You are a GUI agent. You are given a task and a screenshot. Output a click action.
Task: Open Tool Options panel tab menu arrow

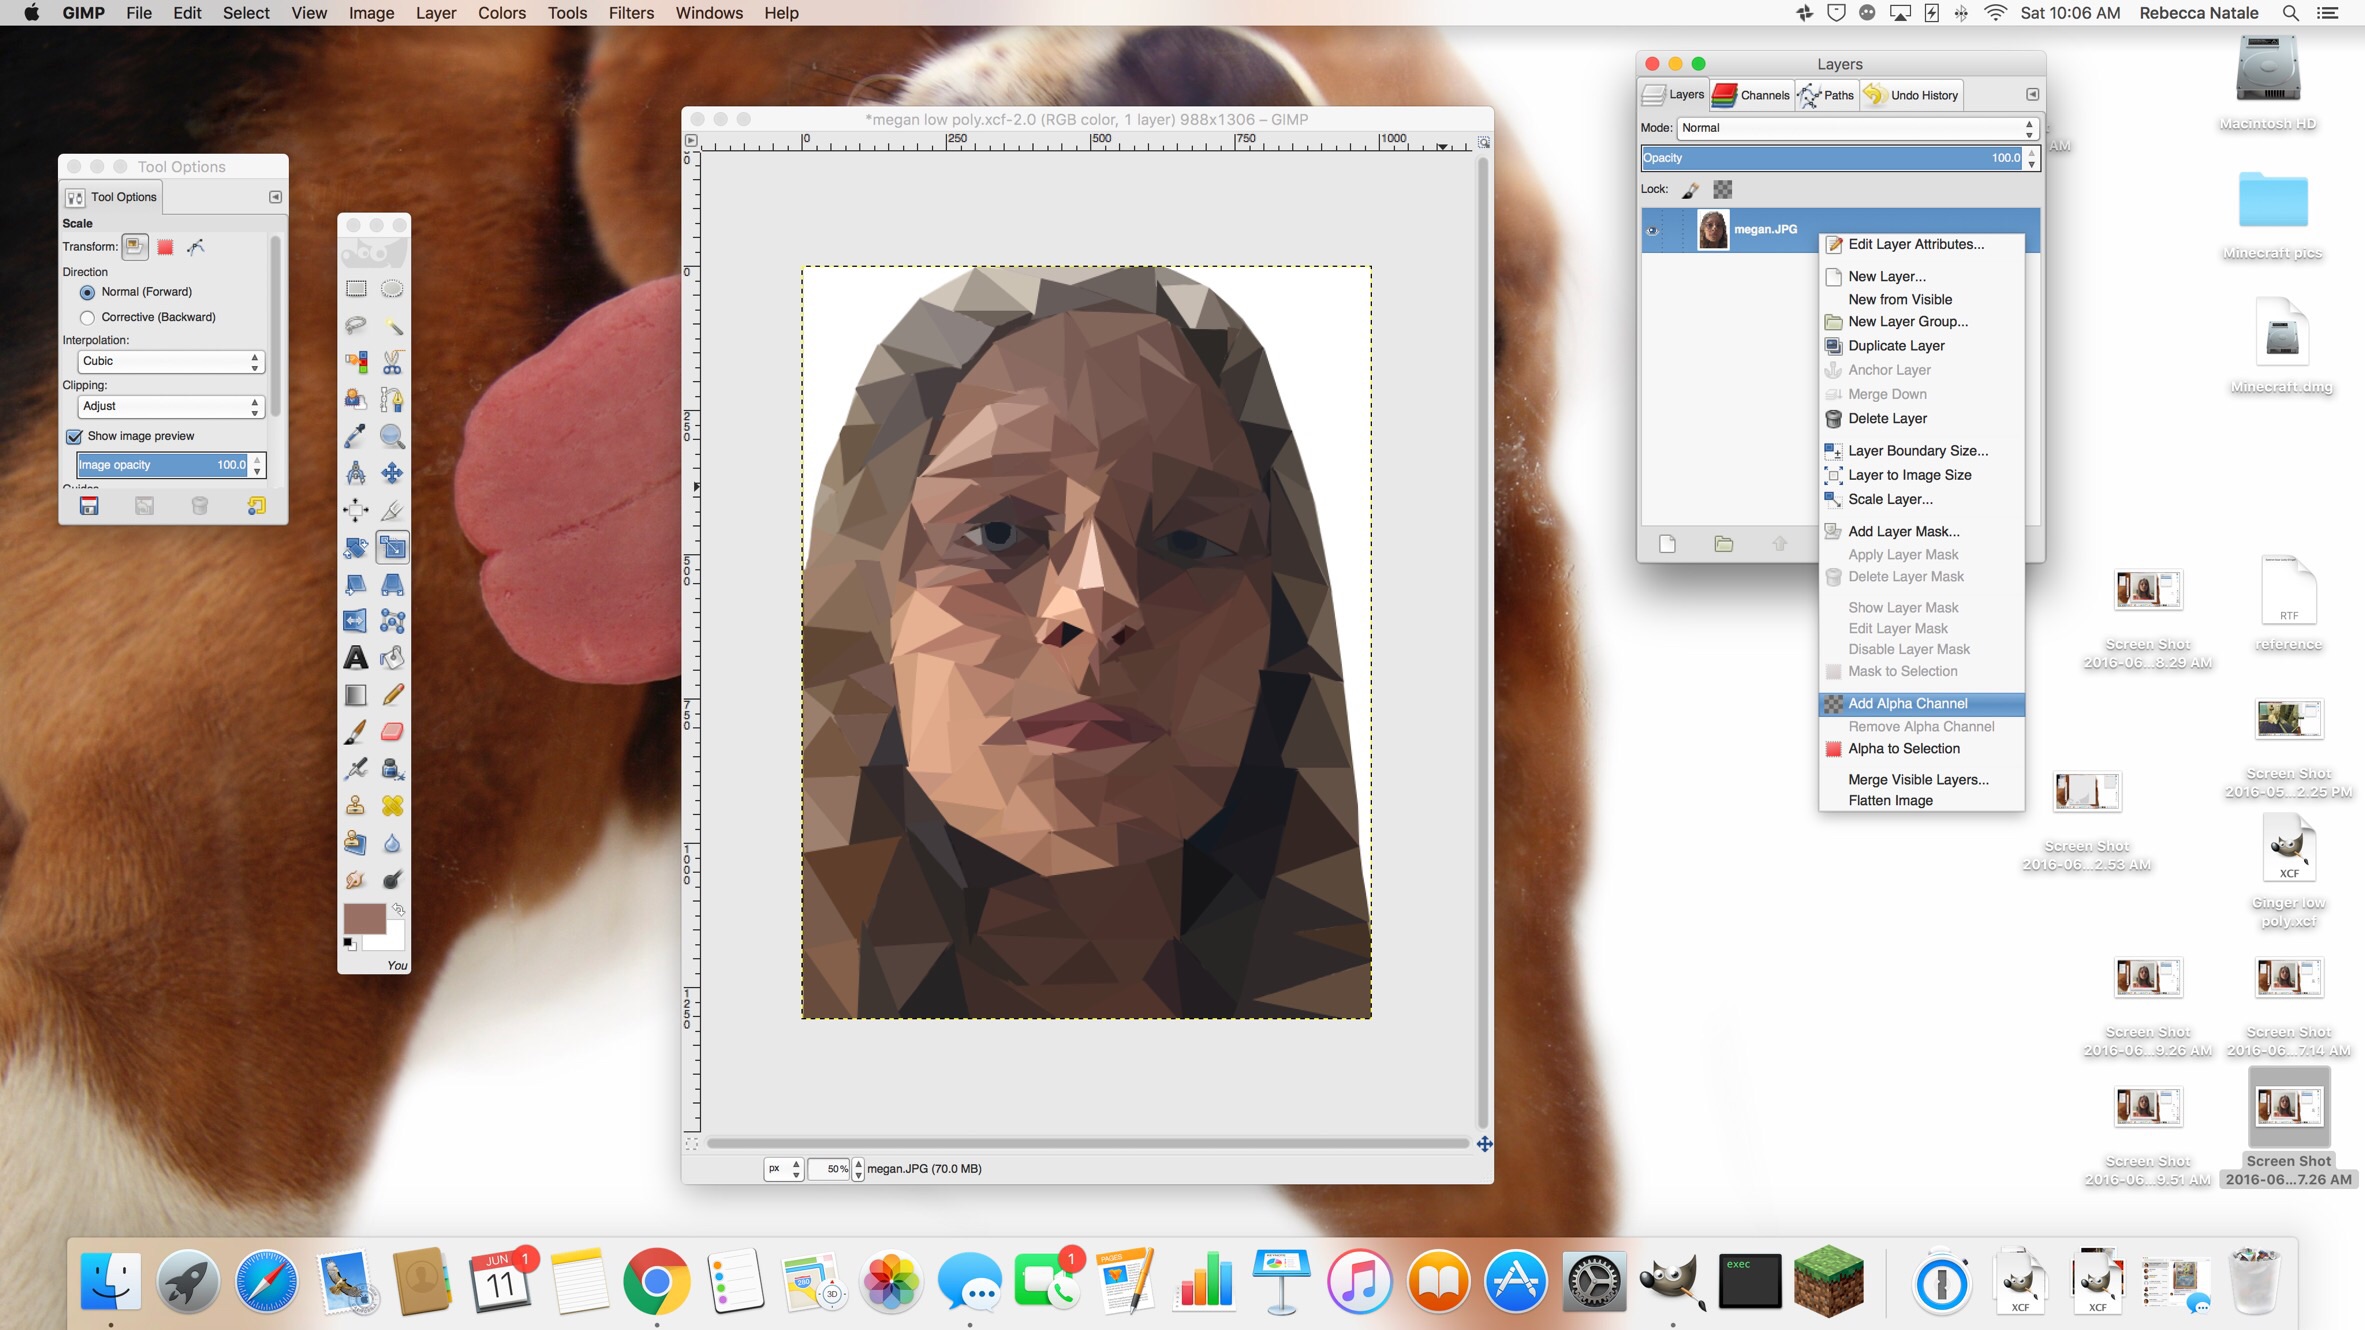point(275,197)
